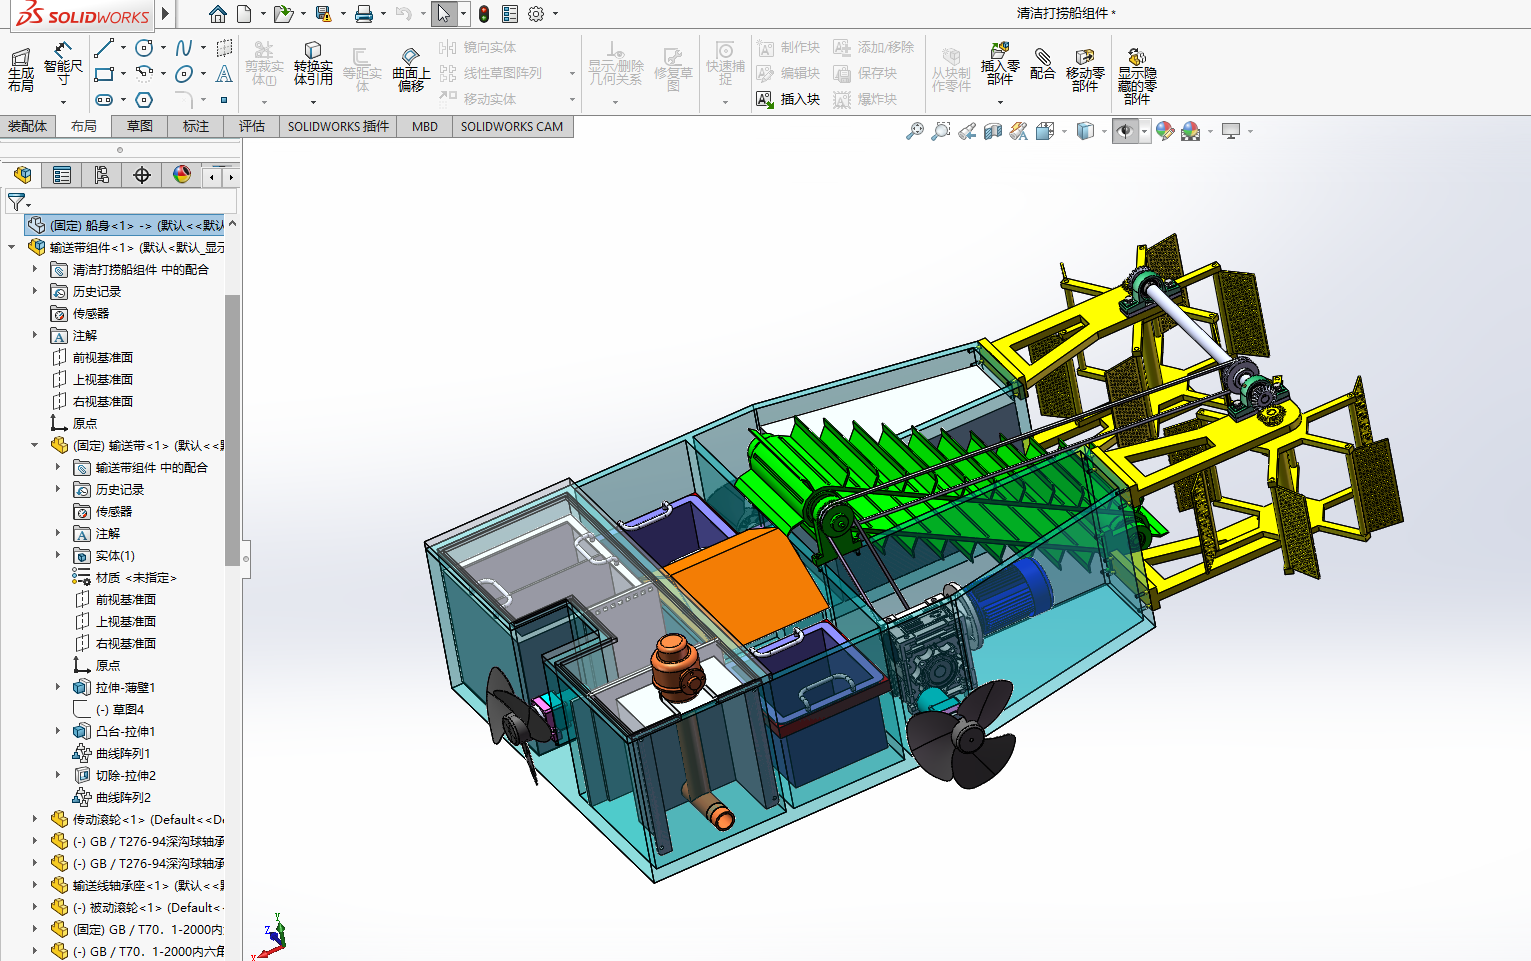This screenshot has height=961, width=1531.
Task: Open the SOLIDWORKS CAM tab
Action: pyautogui.click(x=512, y=126)
